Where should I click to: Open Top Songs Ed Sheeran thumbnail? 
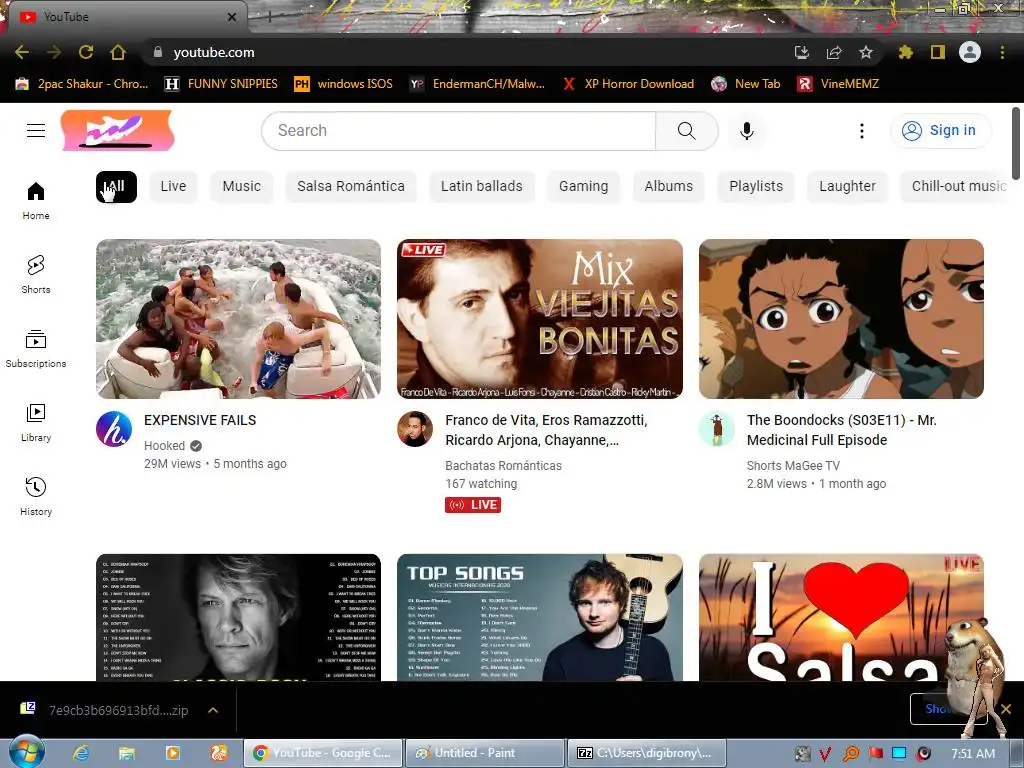pos(540,617)
